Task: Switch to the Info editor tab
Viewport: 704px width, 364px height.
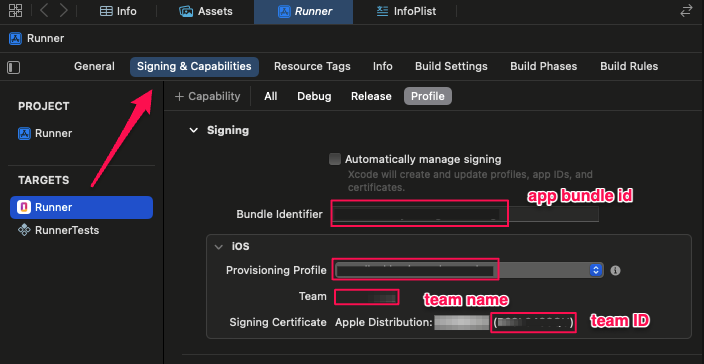Action: tap(119, 11)
